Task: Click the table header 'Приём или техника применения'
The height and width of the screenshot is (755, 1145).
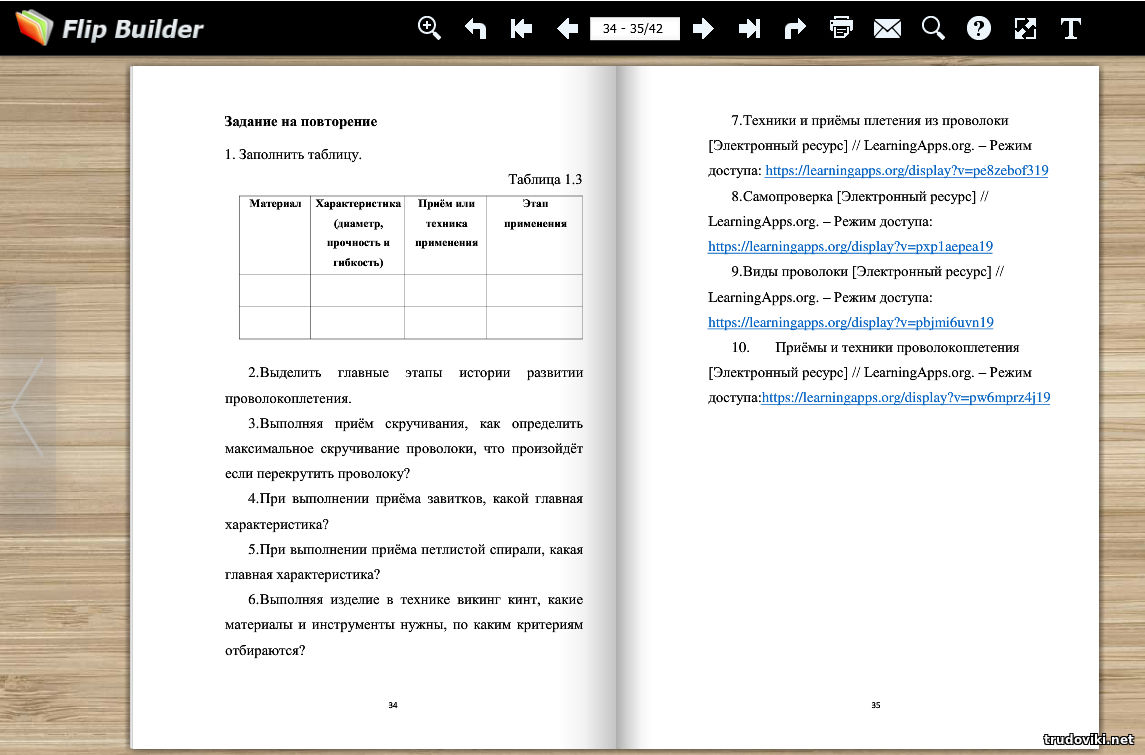Action: pyautogui.click(x=446, y=223)
